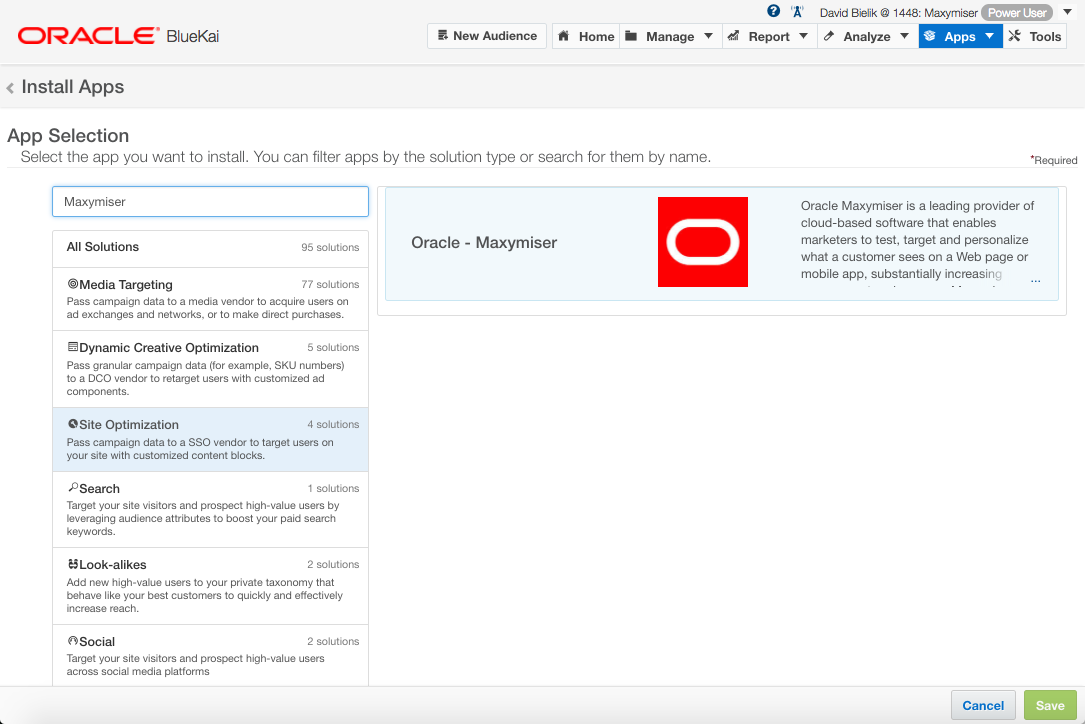Expand the Apps menu arrow
The height and width of the screenshot is (724, 1085).
(990, 36)
